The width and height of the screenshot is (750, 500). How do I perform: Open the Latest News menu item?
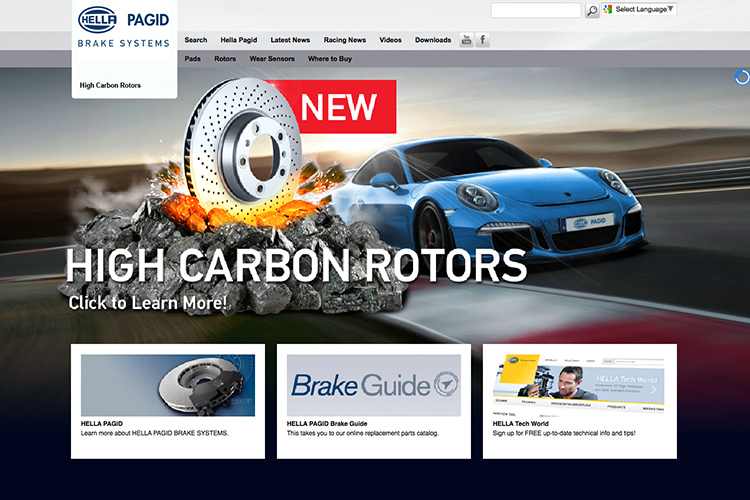(x=290, y=40)
